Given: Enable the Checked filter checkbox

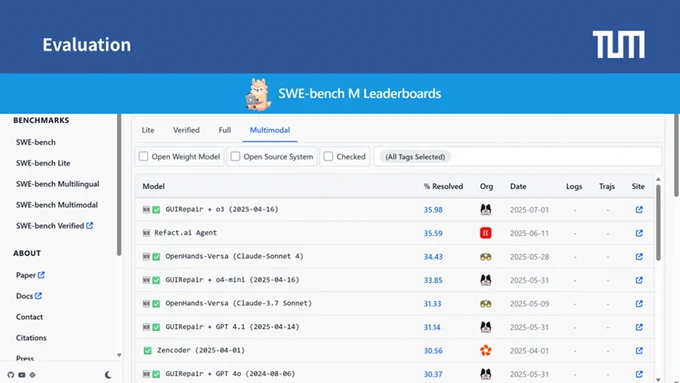Looking at the screenshot, I should [x=328, y=156].
